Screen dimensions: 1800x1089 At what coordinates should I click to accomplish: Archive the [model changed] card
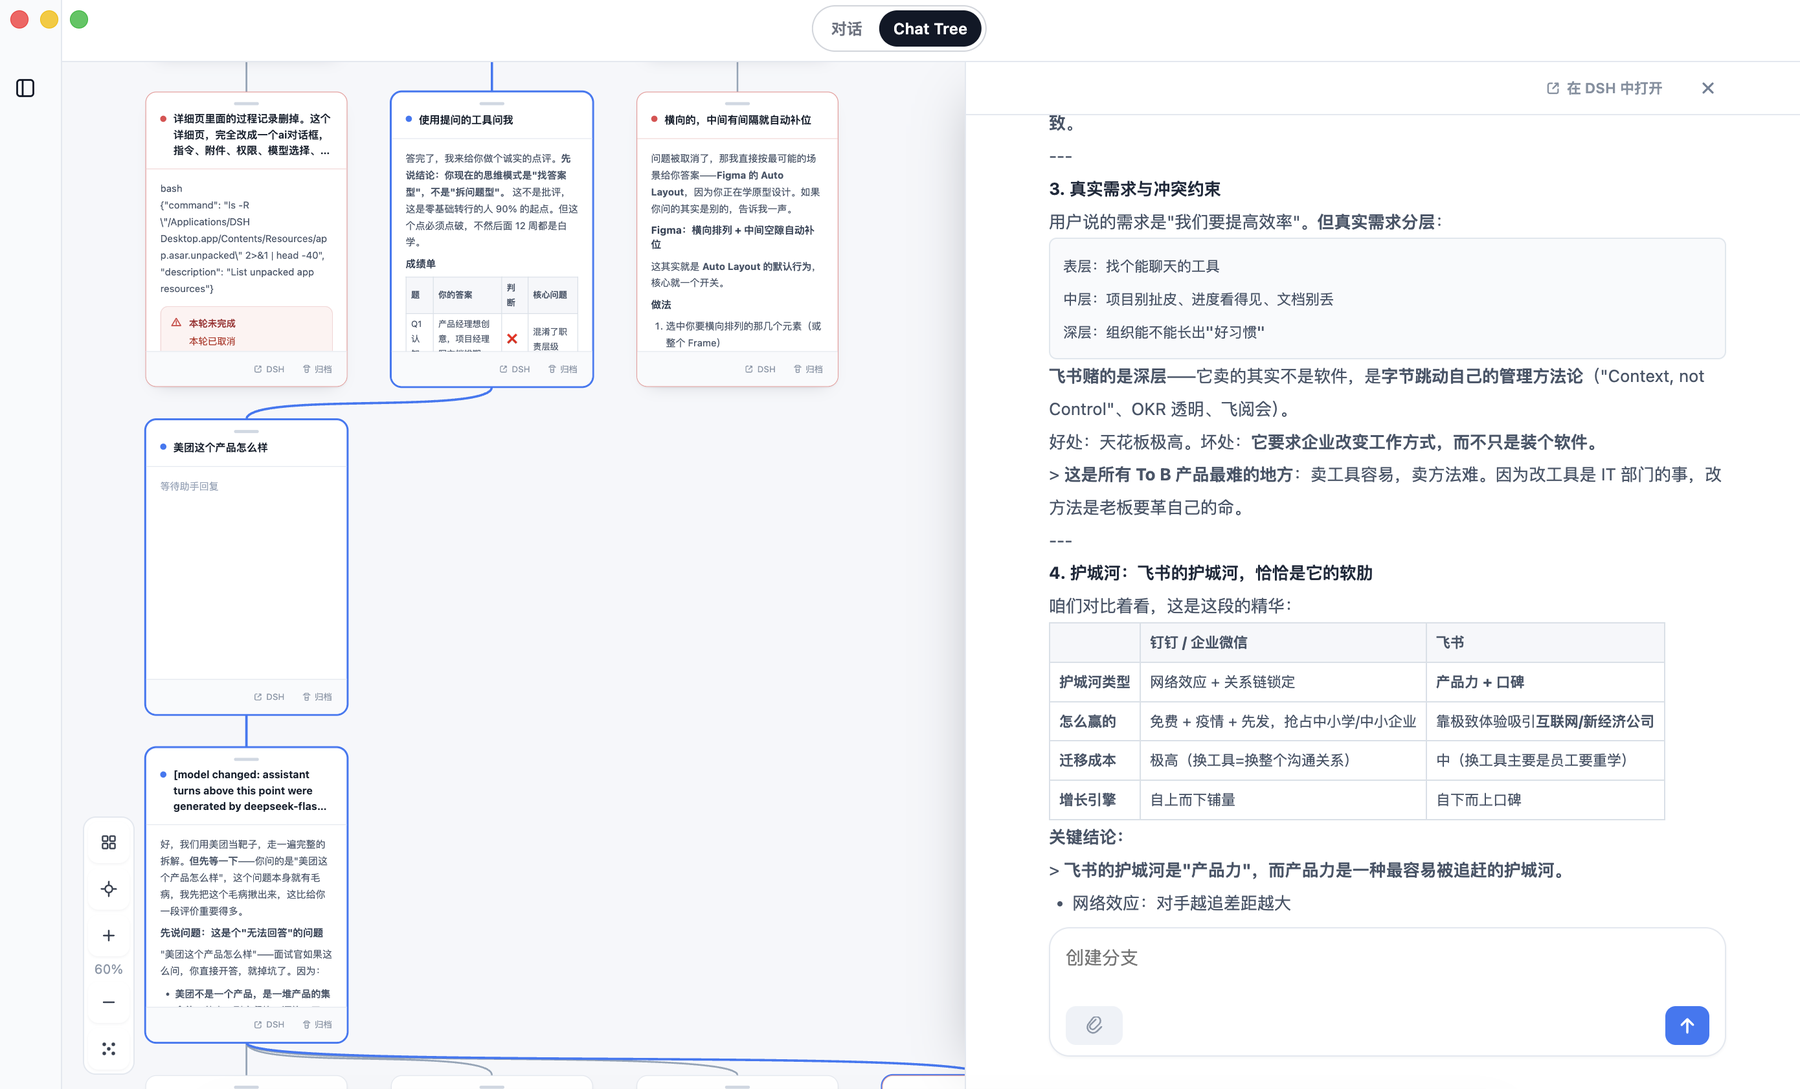(x=317, y=1024)
